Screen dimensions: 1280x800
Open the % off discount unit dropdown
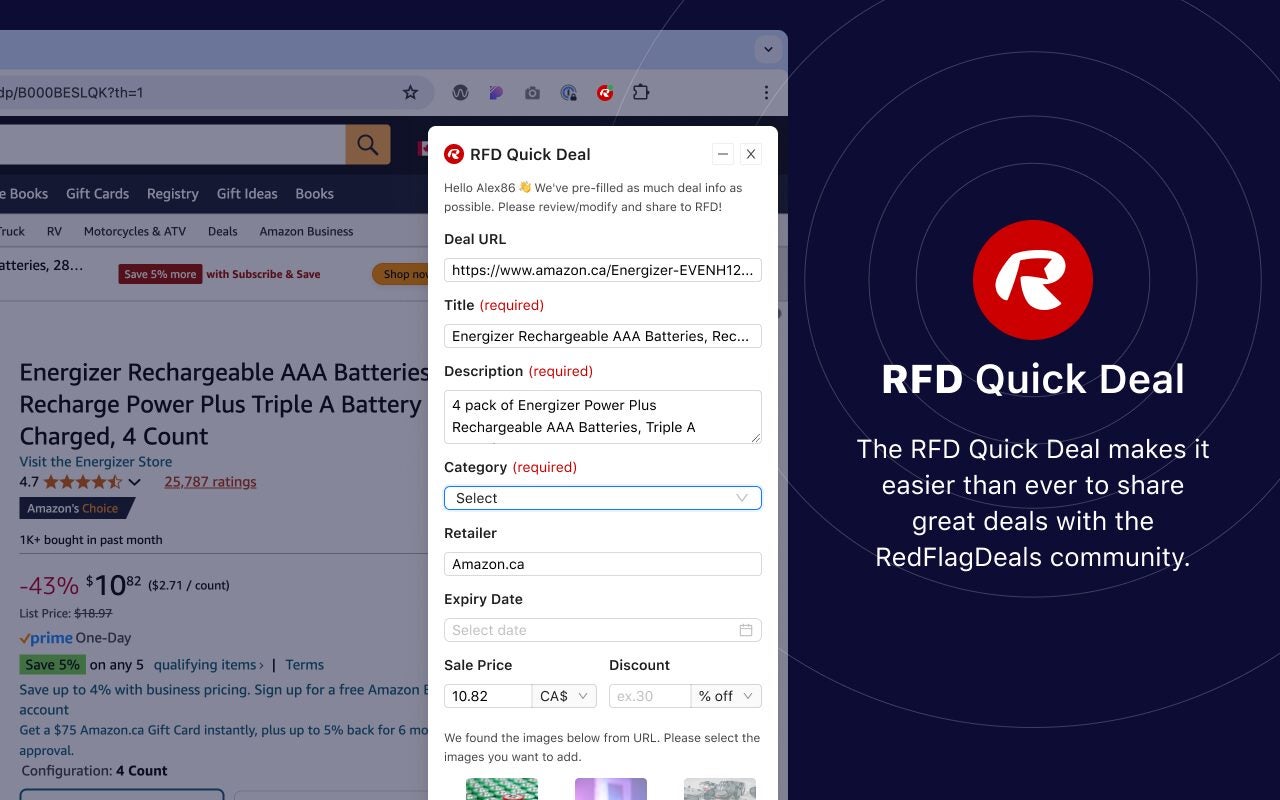coord(726,695)
